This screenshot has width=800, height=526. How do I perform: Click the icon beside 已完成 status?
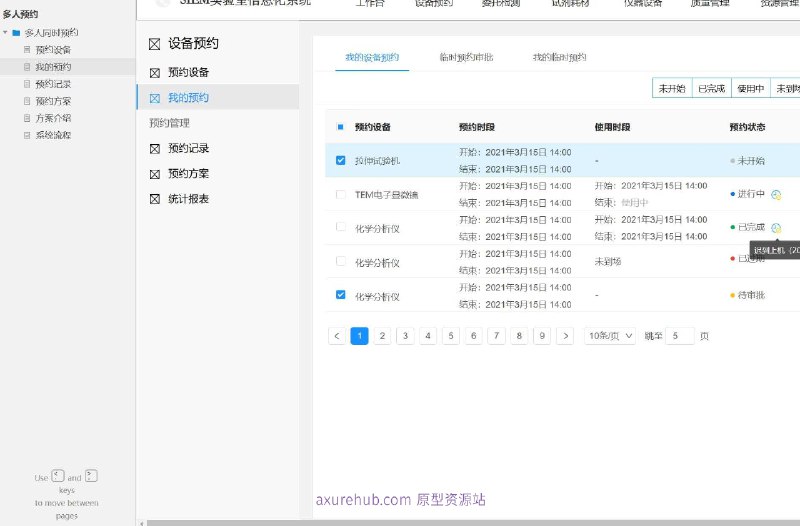tap(776, 228)
